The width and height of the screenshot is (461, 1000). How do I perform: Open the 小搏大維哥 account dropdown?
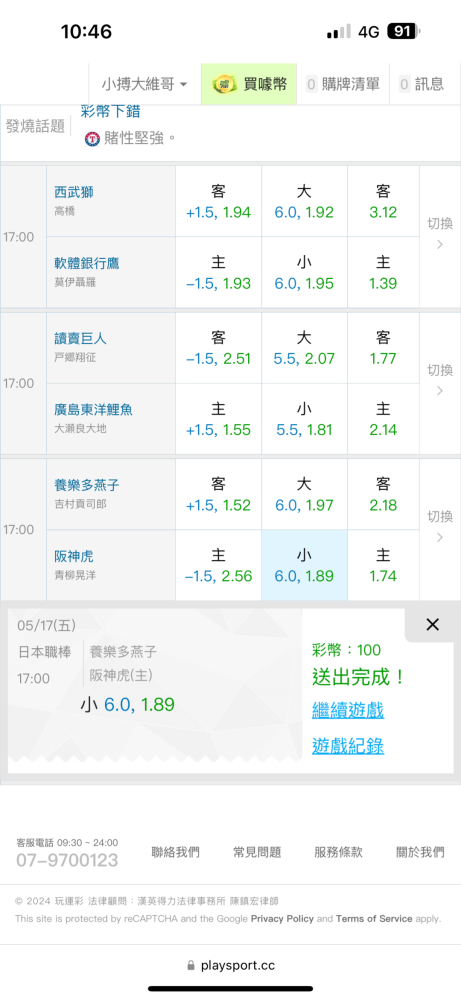tap(144, 84)
